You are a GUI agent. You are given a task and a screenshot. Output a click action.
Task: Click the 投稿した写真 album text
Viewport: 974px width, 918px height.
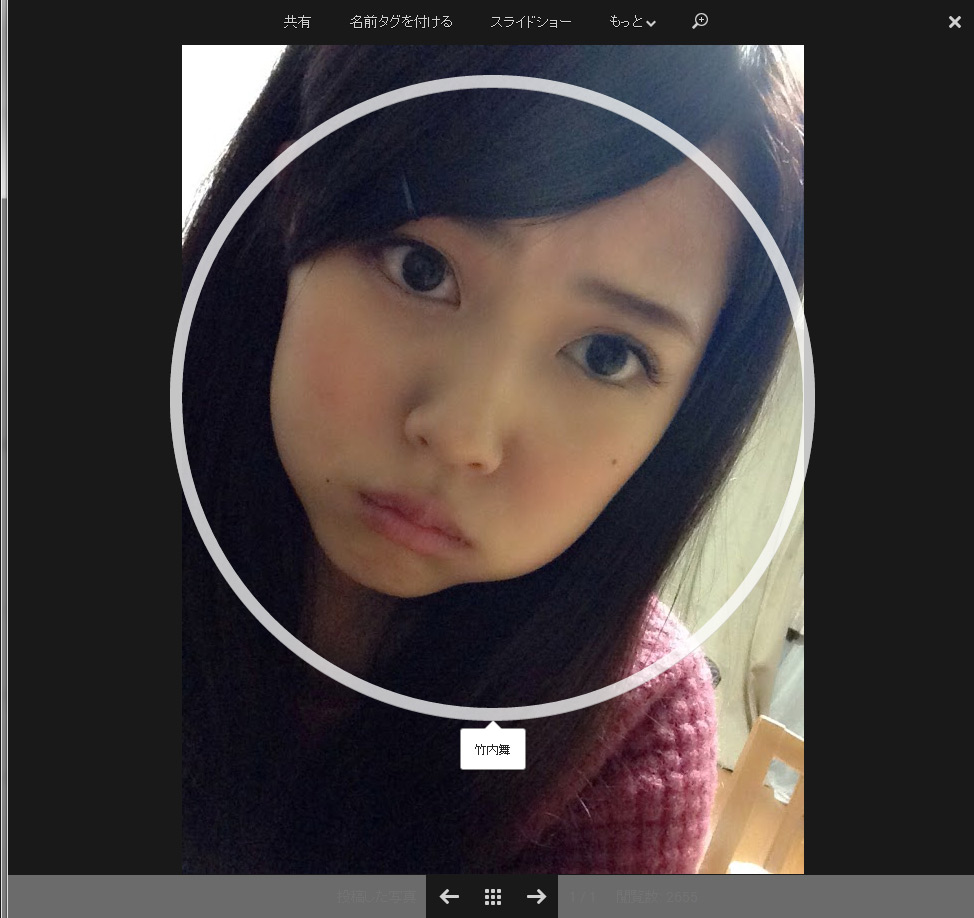[x=376, y=896]
